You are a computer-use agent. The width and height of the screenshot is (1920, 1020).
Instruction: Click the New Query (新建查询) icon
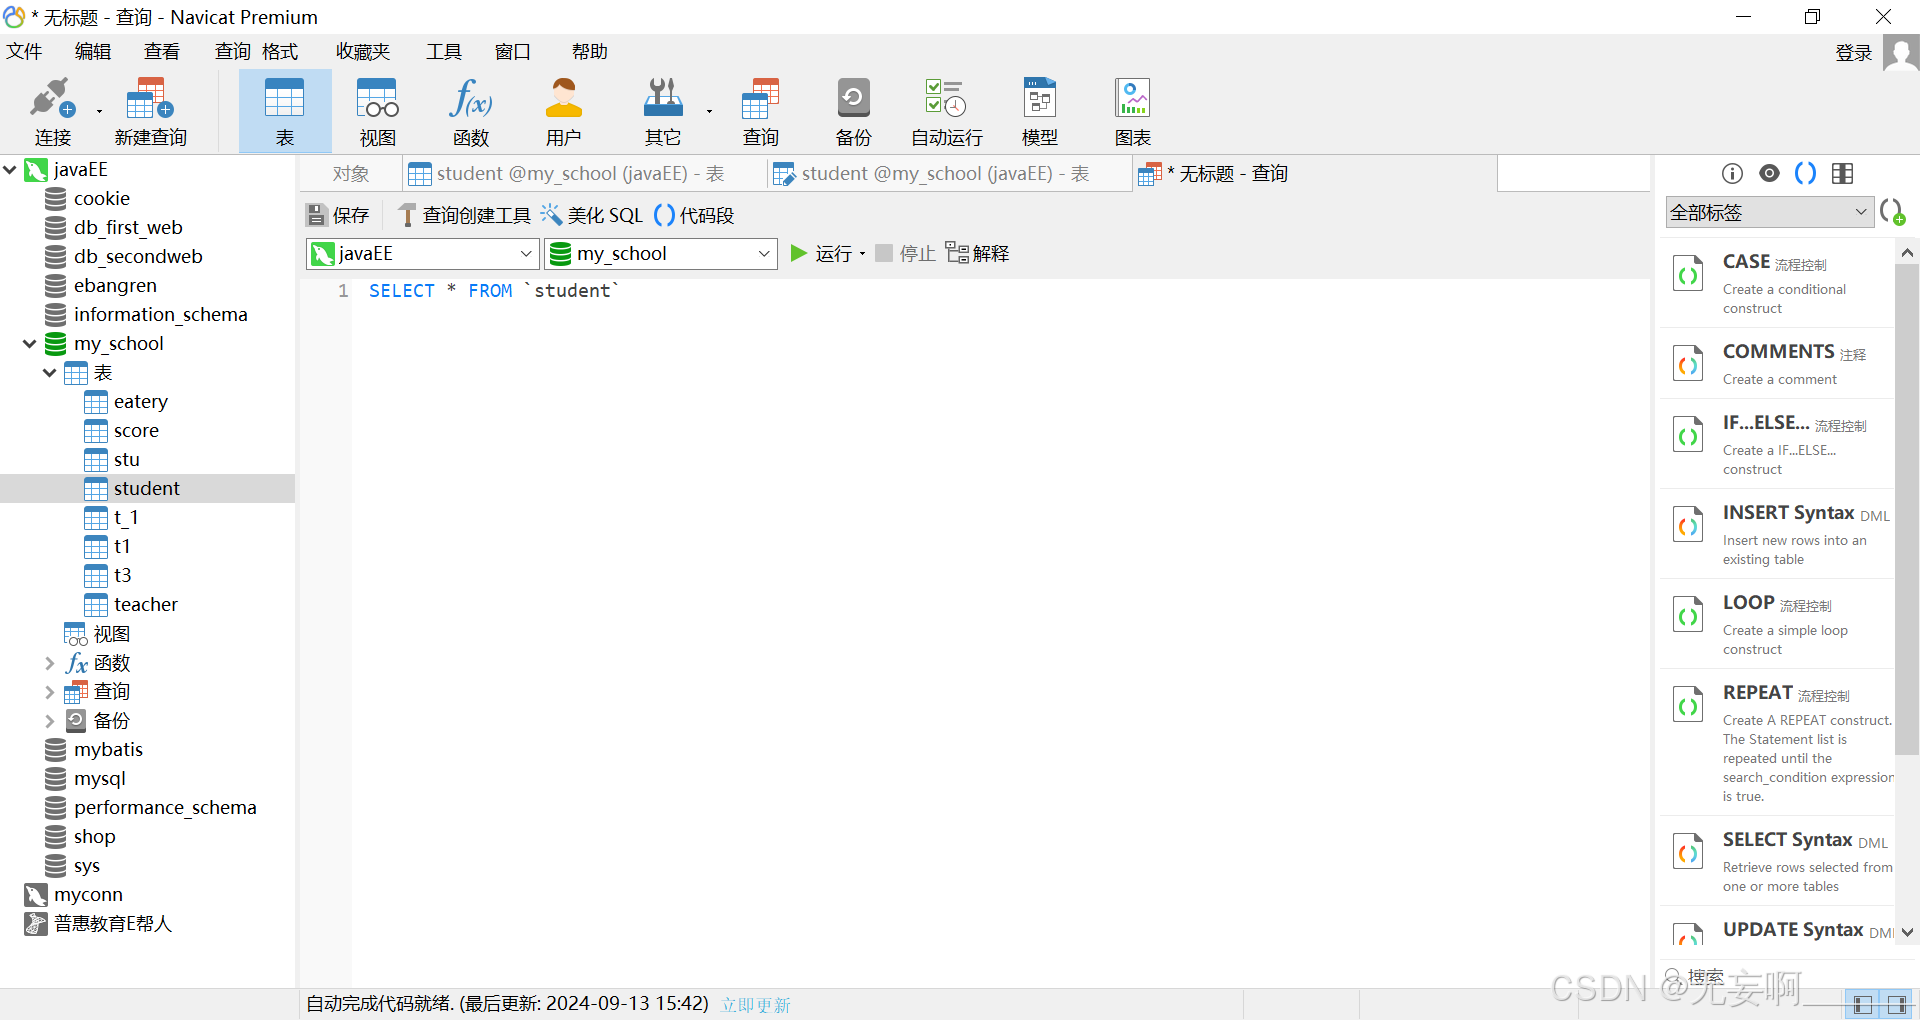coord(151,111)
